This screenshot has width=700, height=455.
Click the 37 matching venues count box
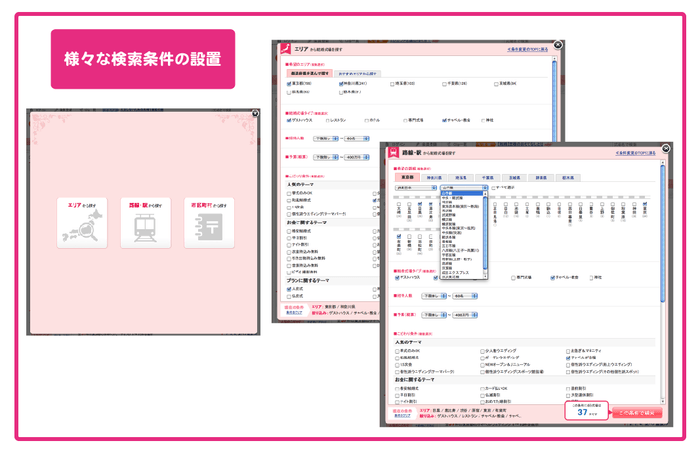pos(587,411)
